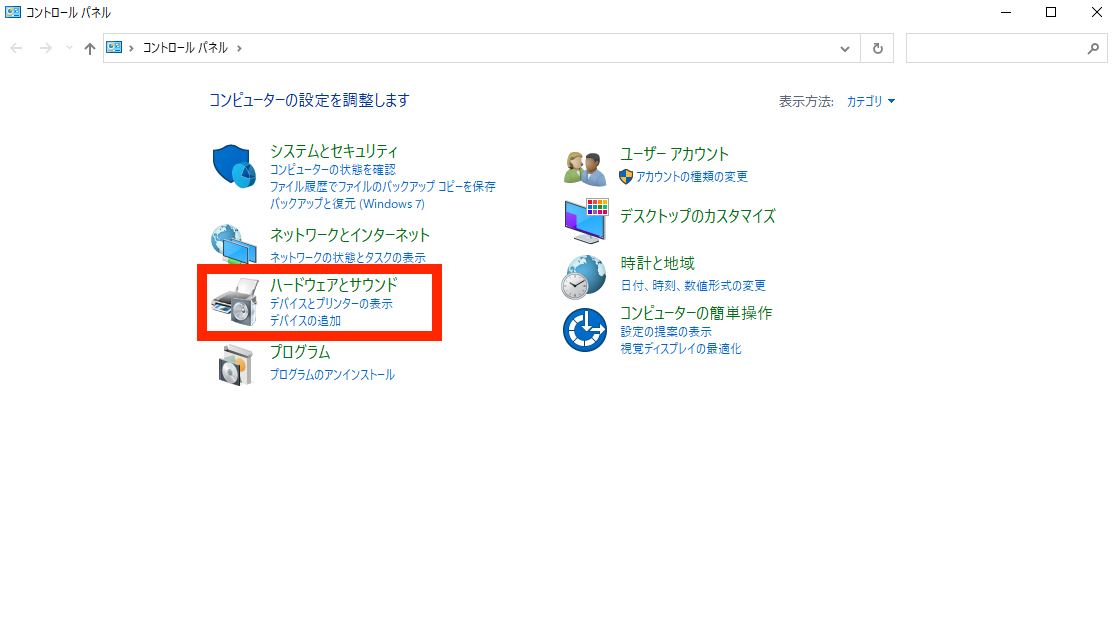Viewport: 1116px width, 626px height.
Task: Open the ハードウェアとサウンド printer icon
Action: (235, 302)
